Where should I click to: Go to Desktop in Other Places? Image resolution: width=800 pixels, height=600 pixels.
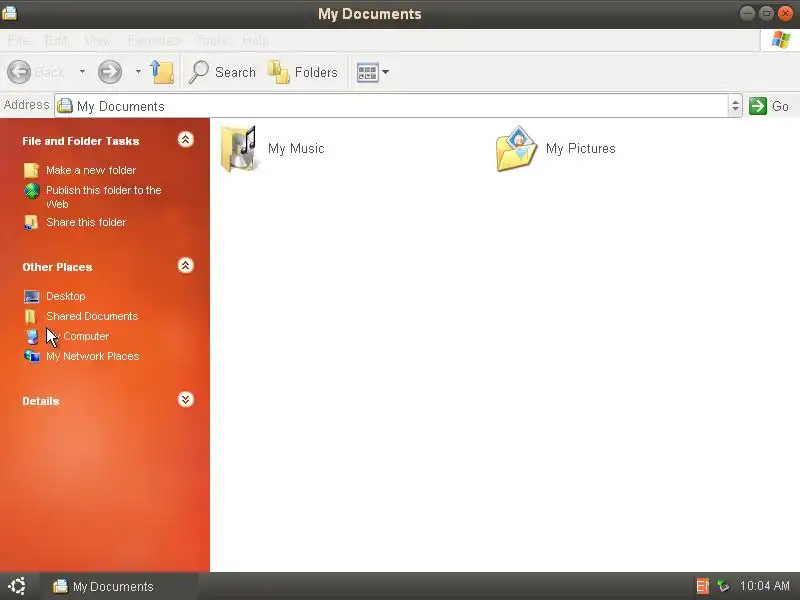(x=66, y=296)
